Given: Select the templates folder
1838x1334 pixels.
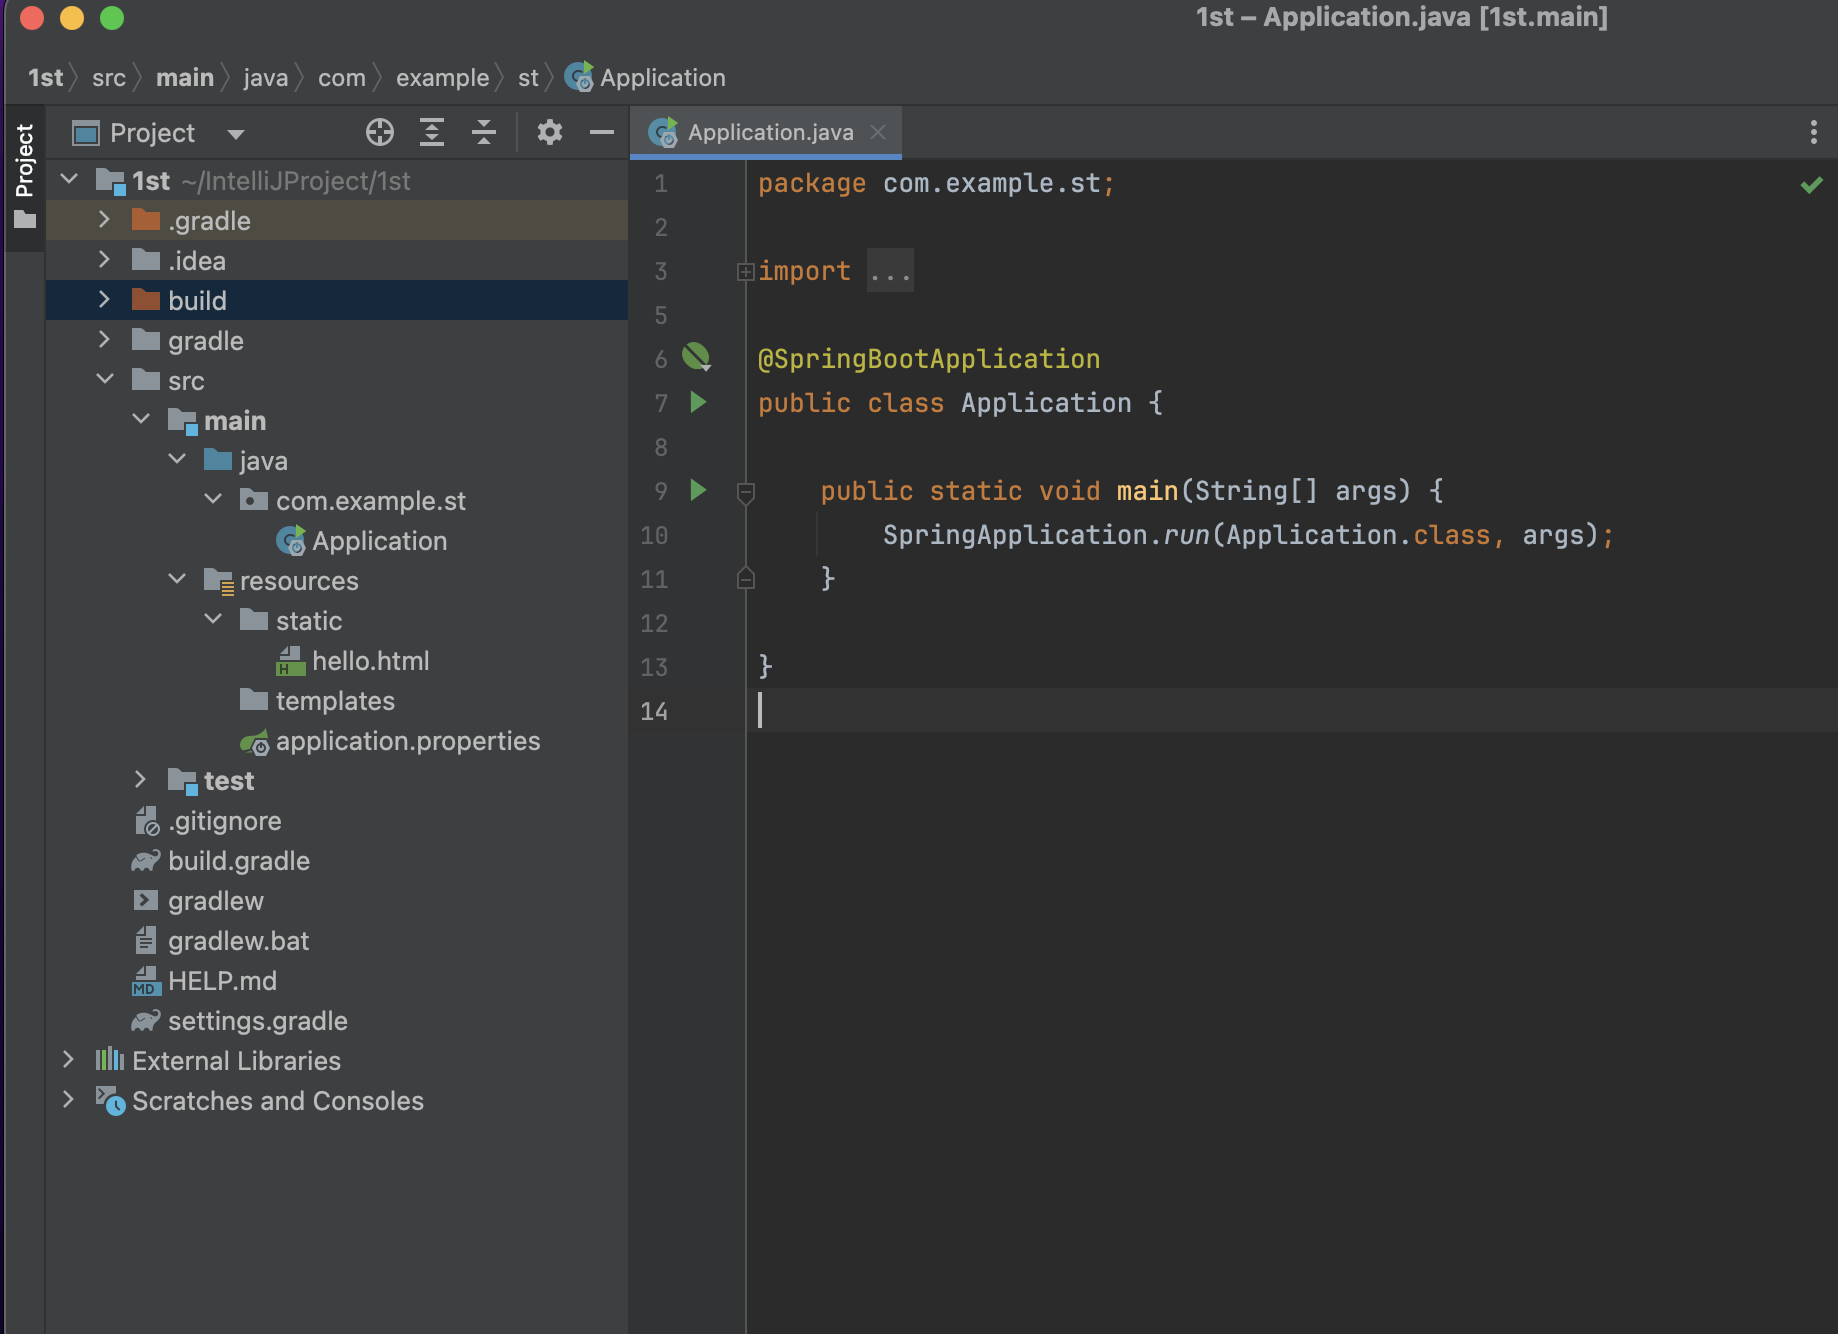Looking at the screenshot, I should point(336,700).
